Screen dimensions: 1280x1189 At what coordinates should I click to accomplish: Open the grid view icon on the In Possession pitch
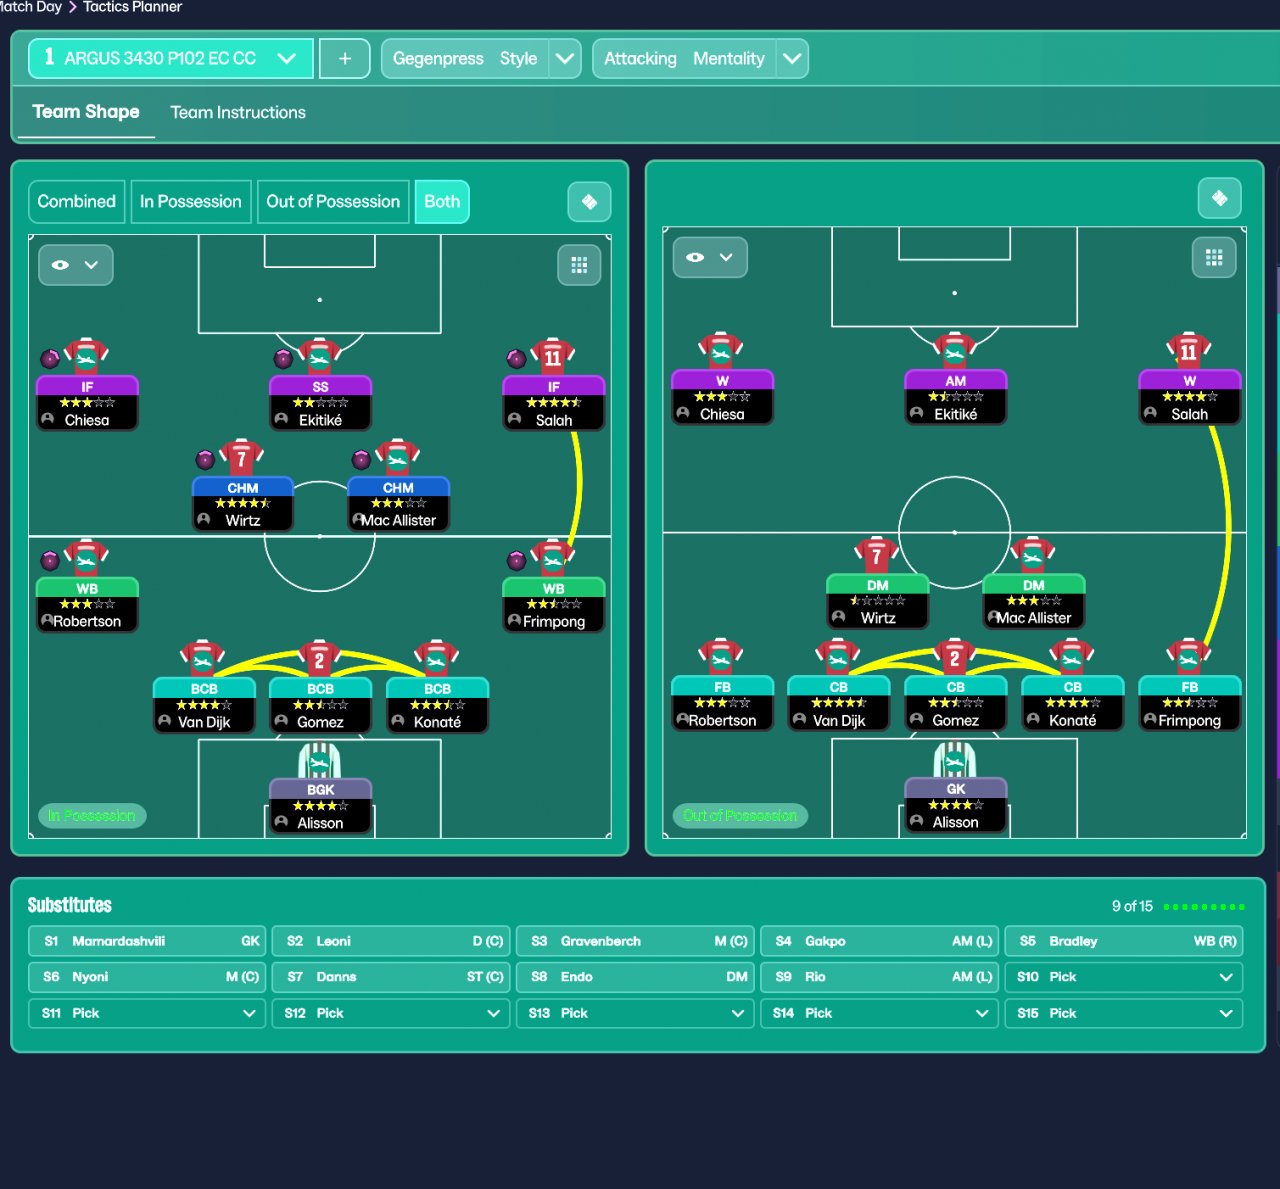coord(579,265)
